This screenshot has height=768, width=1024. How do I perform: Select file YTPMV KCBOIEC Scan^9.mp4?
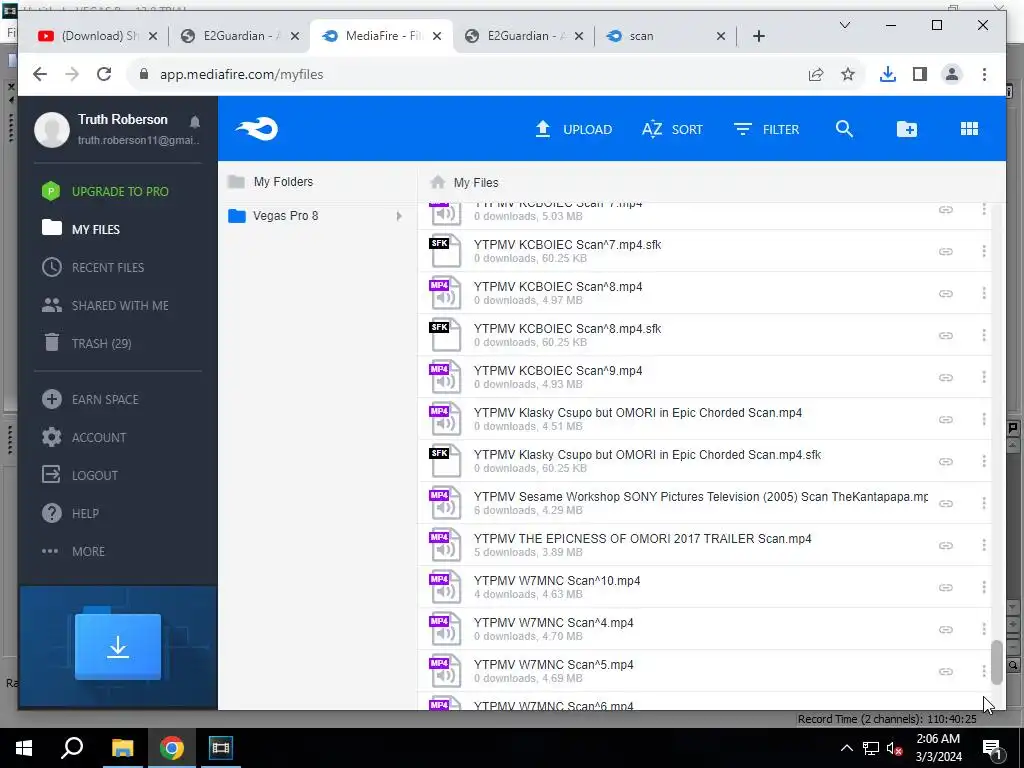pyautogui.click(x=705, y=377)
